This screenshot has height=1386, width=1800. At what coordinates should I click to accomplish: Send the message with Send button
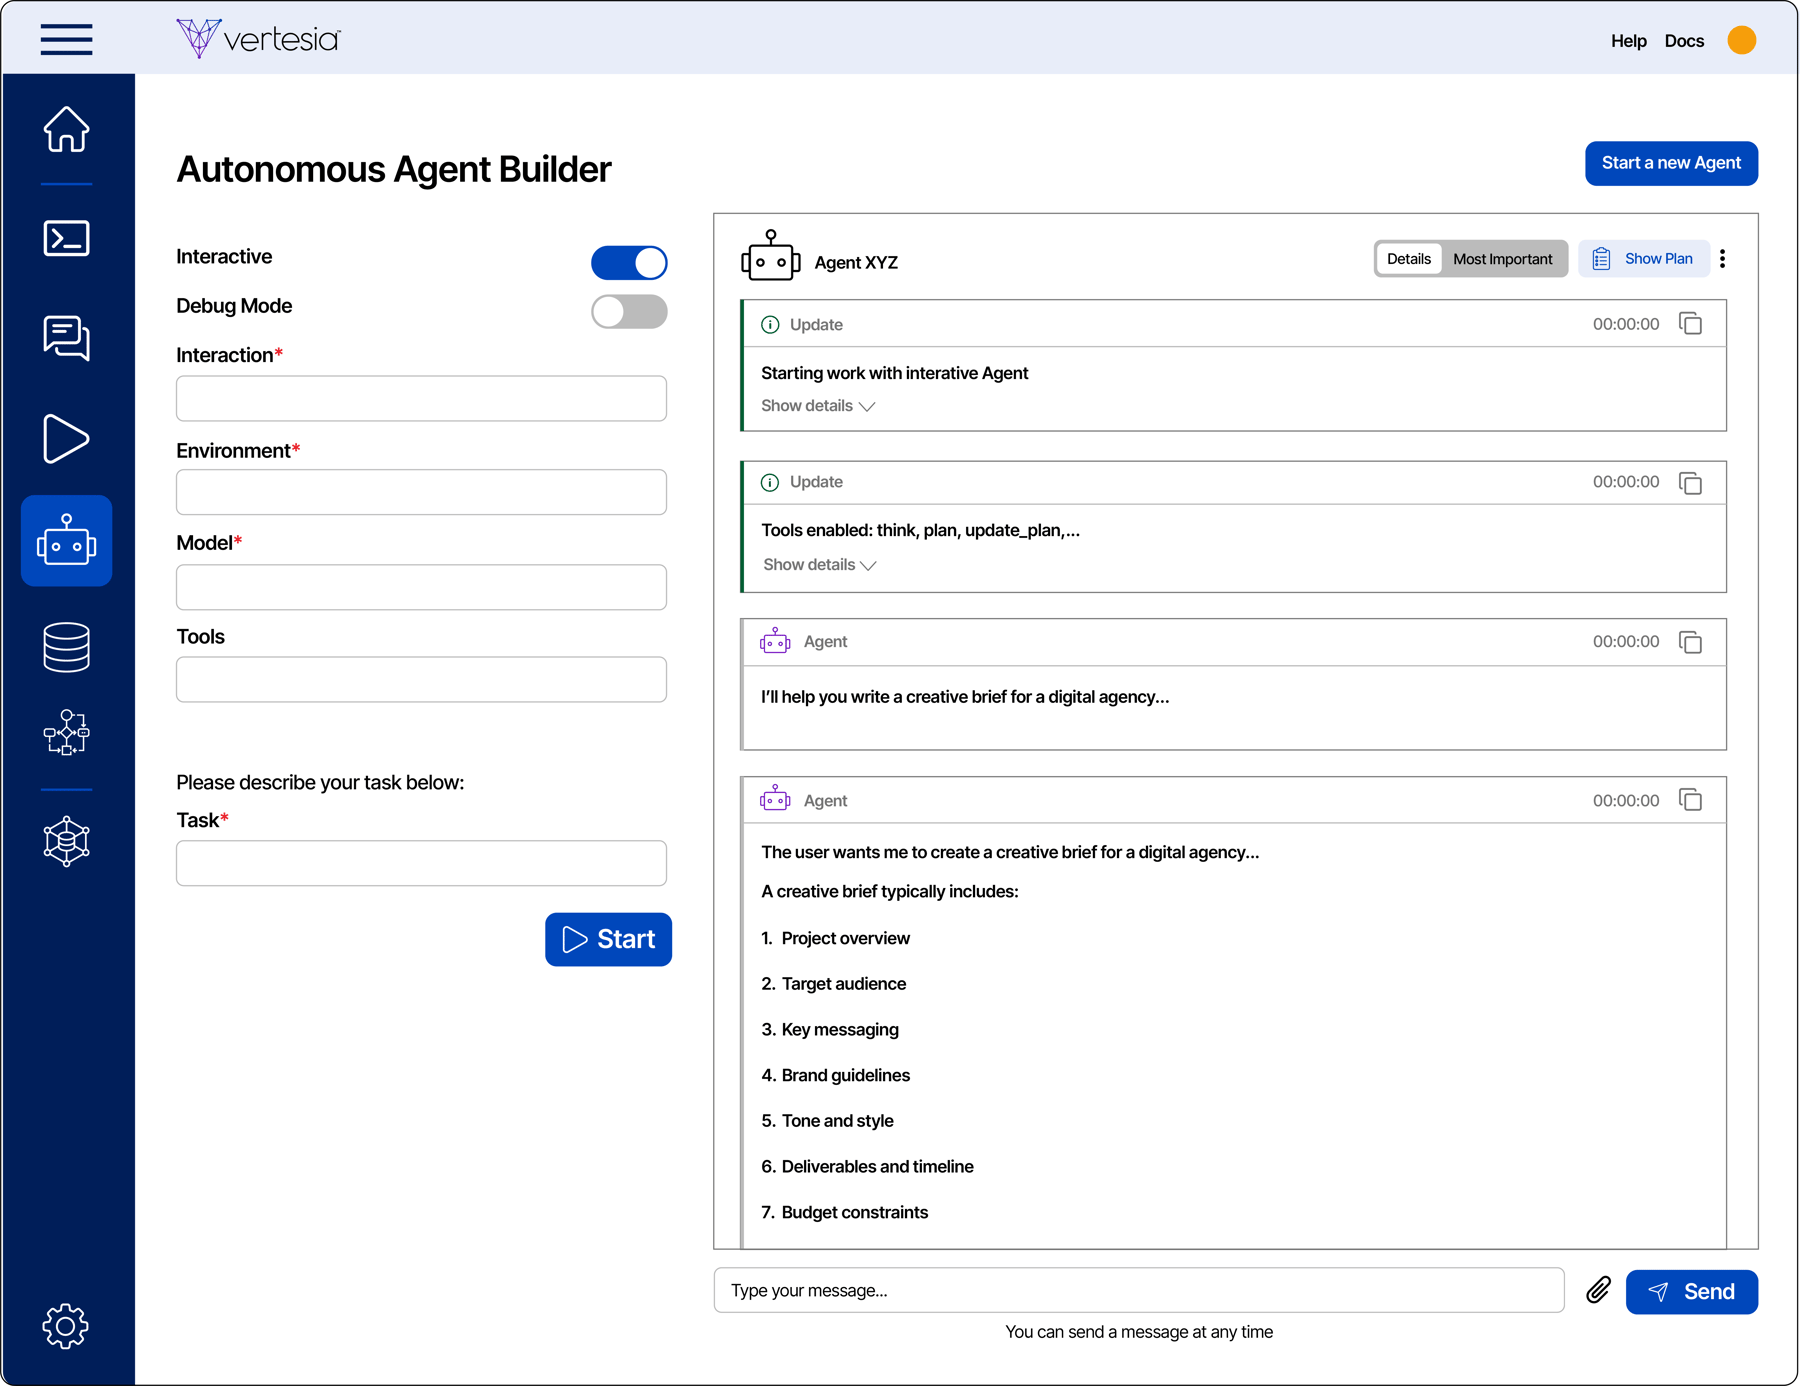point(1691,1292)
